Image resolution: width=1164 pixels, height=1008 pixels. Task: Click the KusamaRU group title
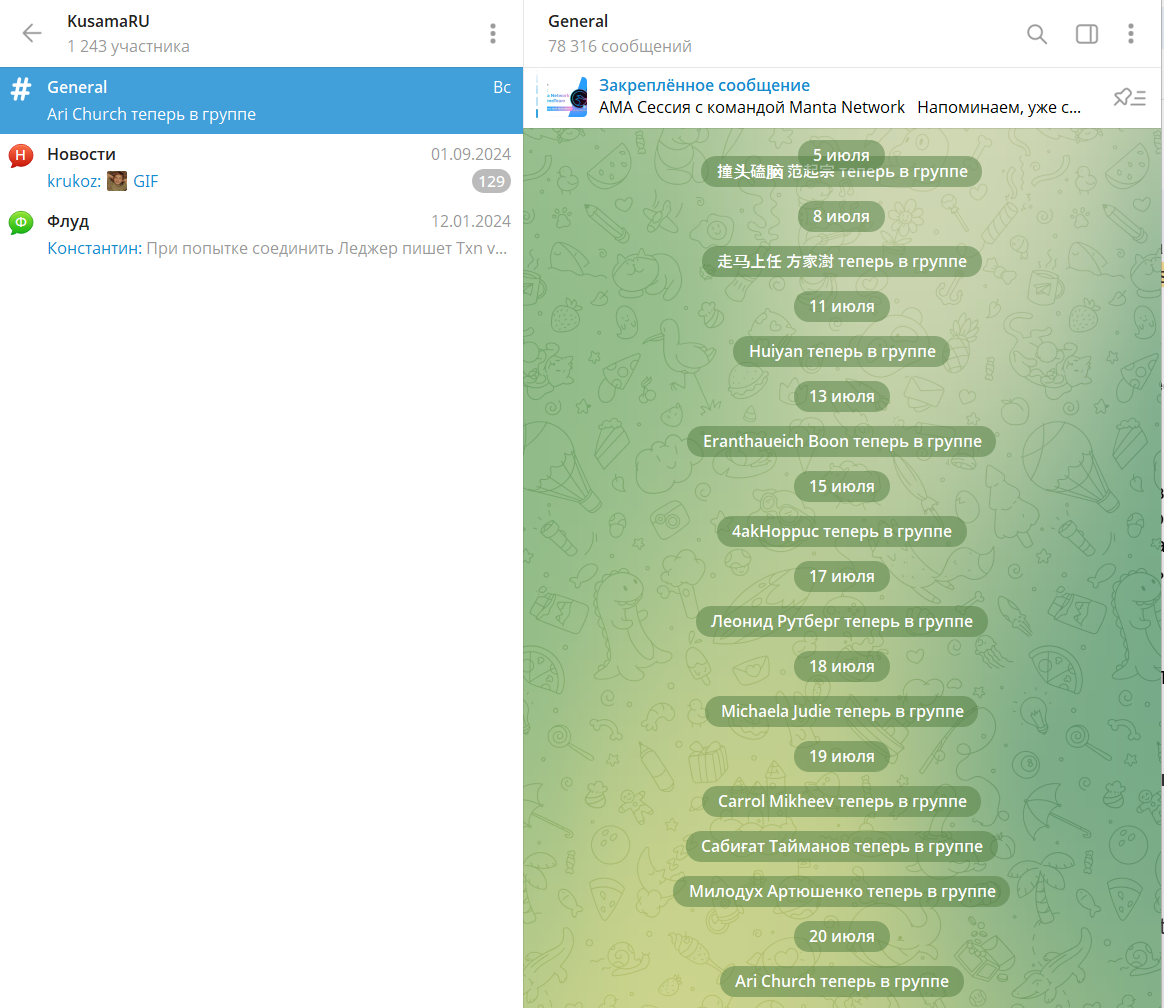coord(108,21)
